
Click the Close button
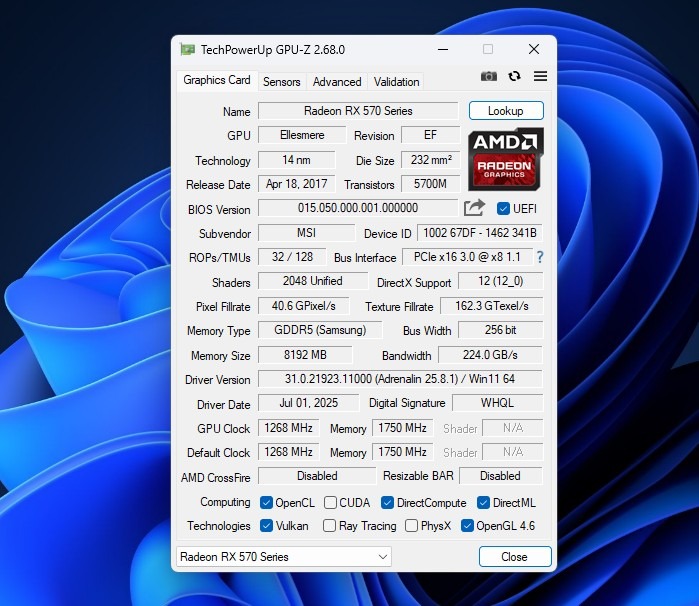515,557
